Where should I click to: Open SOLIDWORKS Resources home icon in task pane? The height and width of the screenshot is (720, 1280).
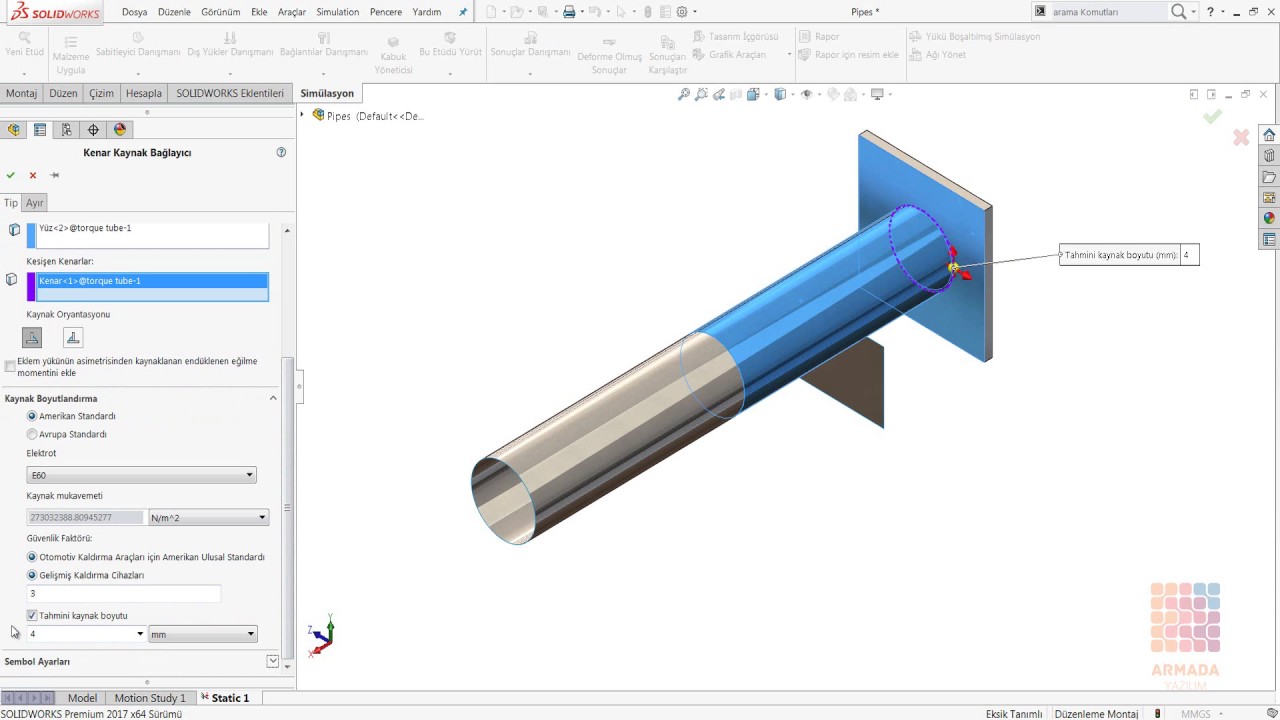coord(1269,135)
